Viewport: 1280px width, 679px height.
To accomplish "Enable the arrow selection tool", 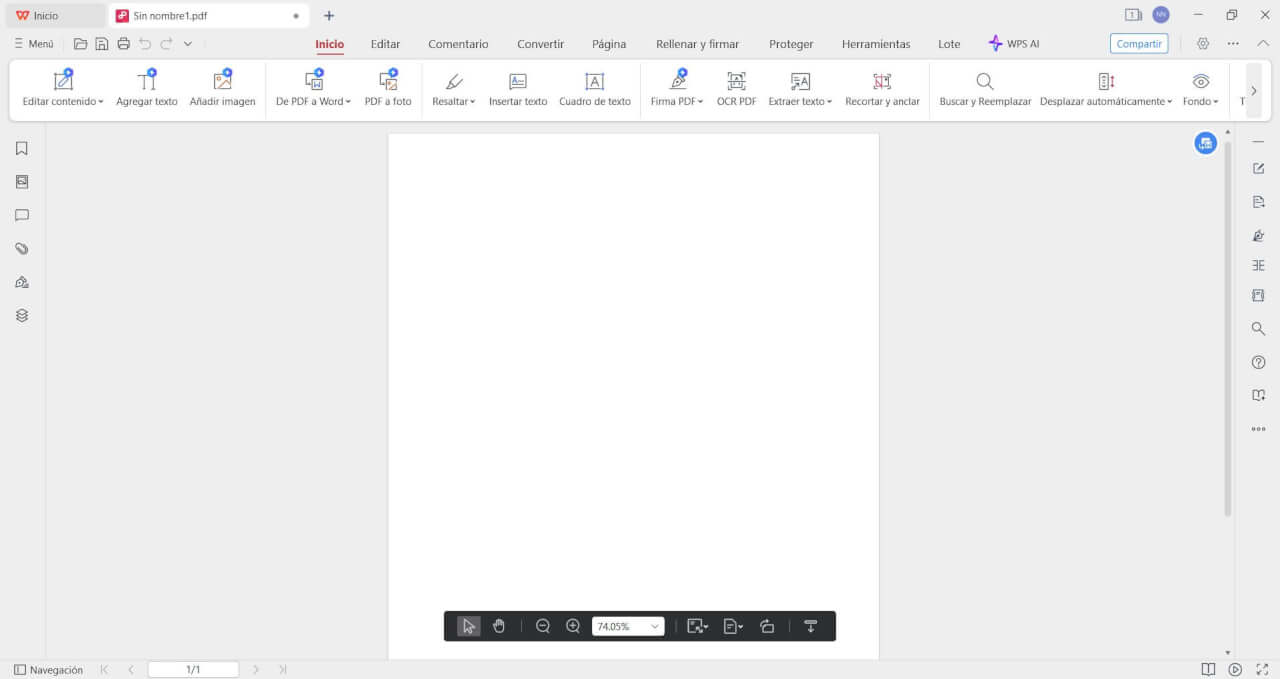I will 469,626.
